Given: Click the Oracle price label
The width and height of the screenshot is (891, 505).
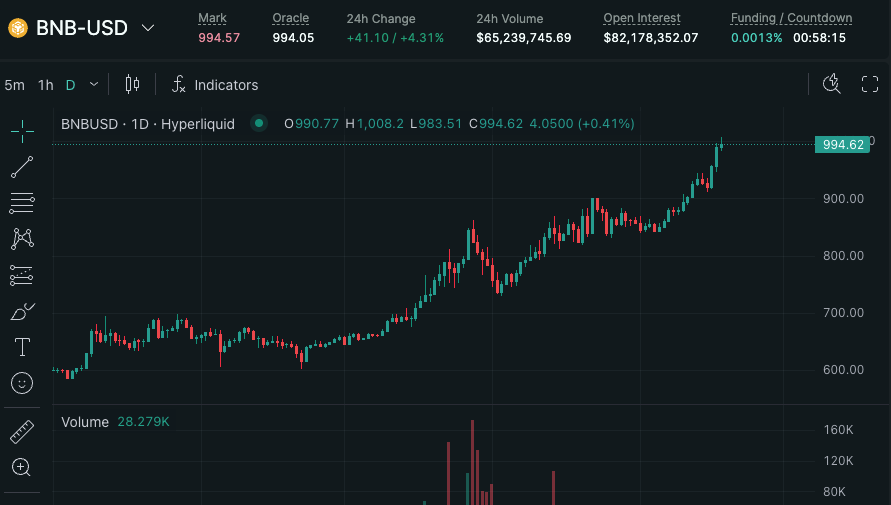Looking at the screenshot, I should [x=290, y=18].
